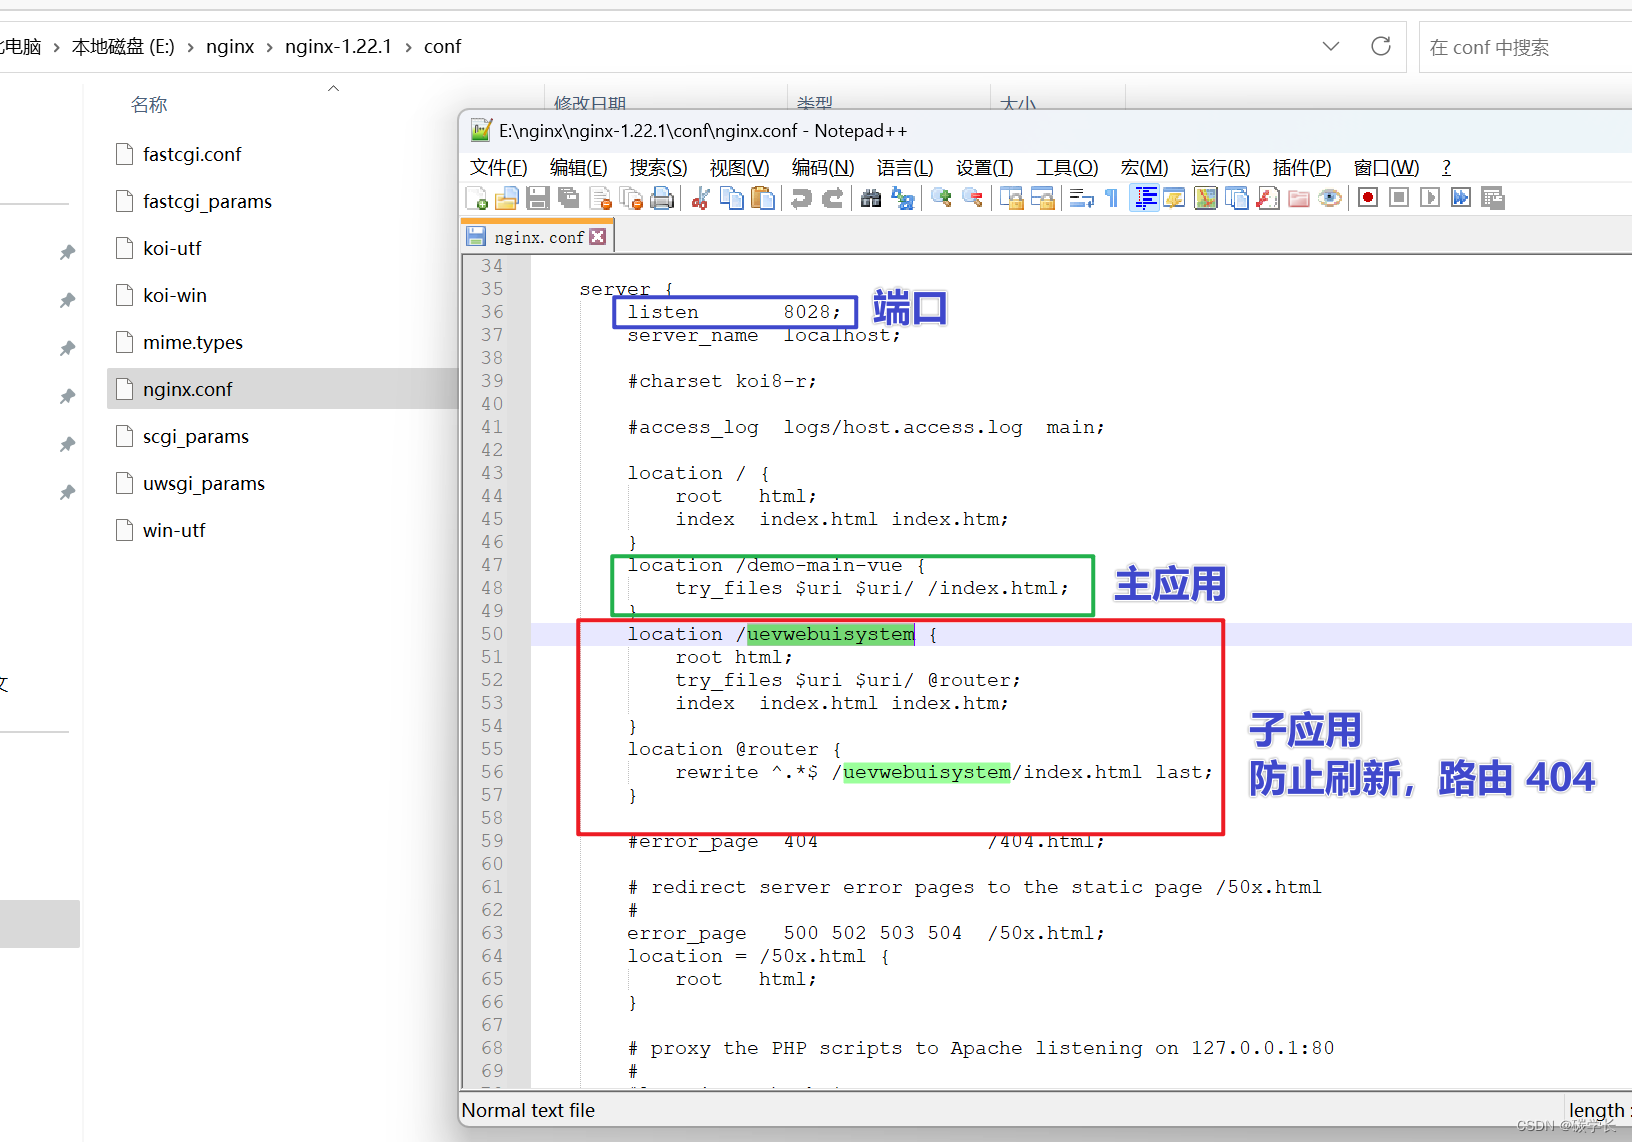This screenshot has height=1142, width=1632.
Task: Open the 窗口(W) menu
Action: coord(1386,167)
